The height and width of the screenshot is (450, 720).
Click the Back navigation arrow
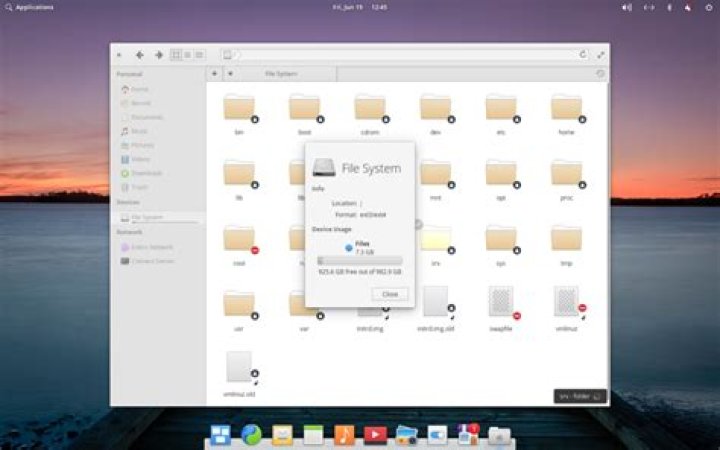click(x=140, y=55)
